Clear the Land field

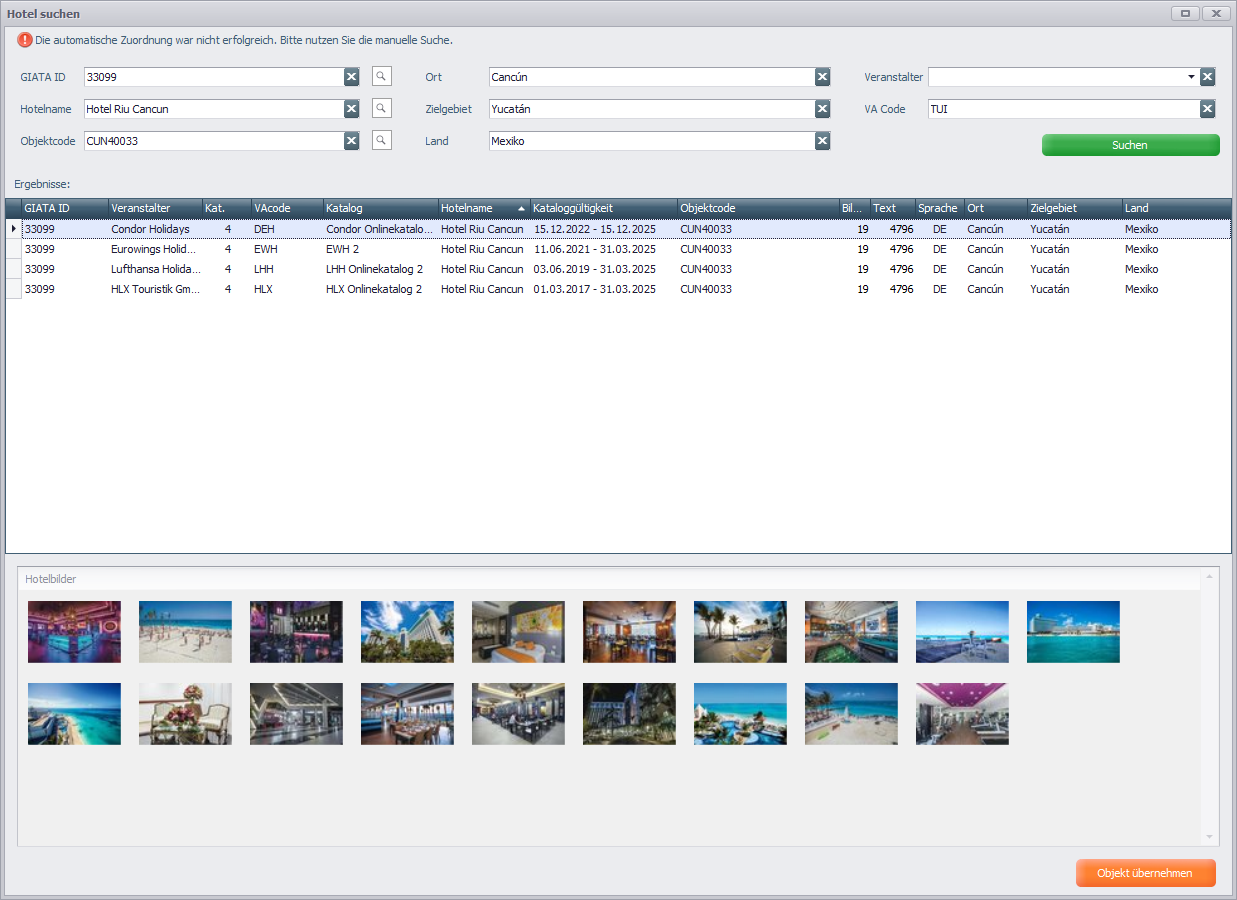click(822, 141)
